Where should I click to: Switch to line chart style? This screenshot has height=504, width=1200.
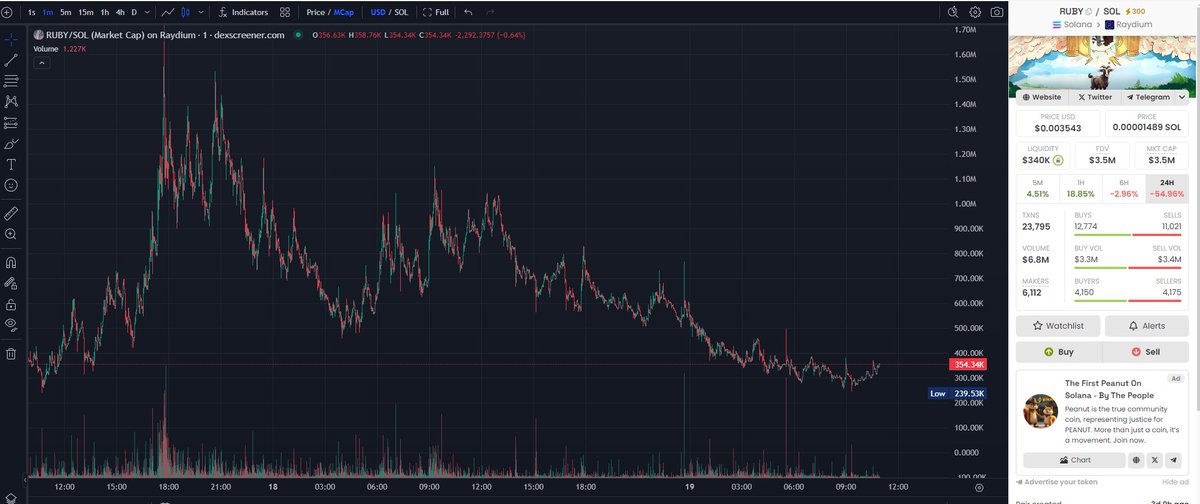pyautogui.click(x=168, y=12)
